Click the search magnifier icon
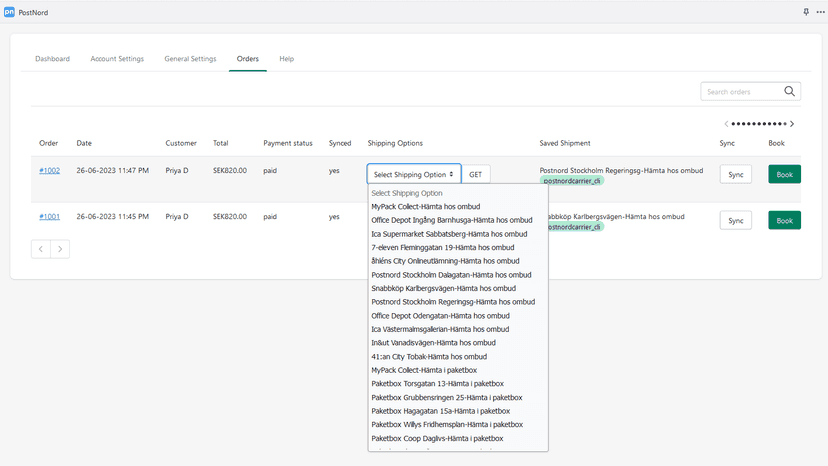828x466 pixels. pyautogui.click(x=789, y=91)
